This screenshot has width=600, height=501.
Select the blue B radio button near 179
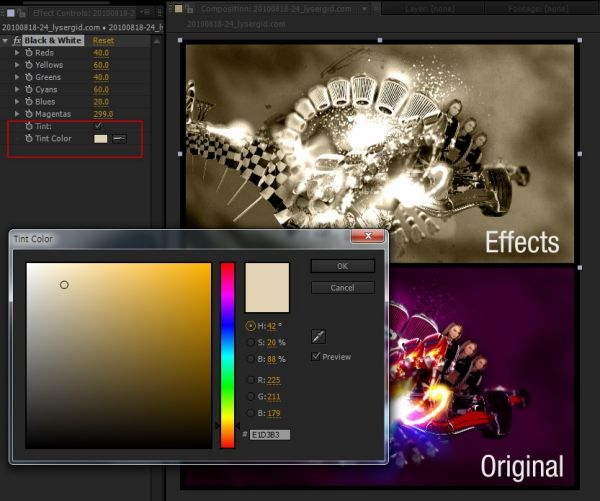click(250, 413)
